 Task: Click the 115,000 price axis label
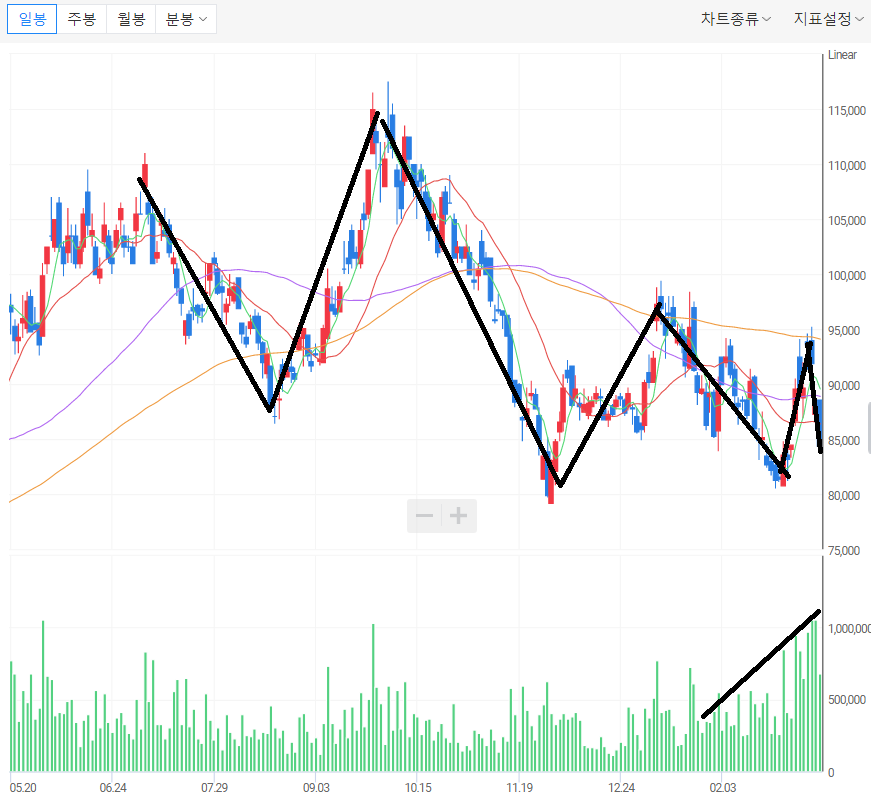point(847,111)
